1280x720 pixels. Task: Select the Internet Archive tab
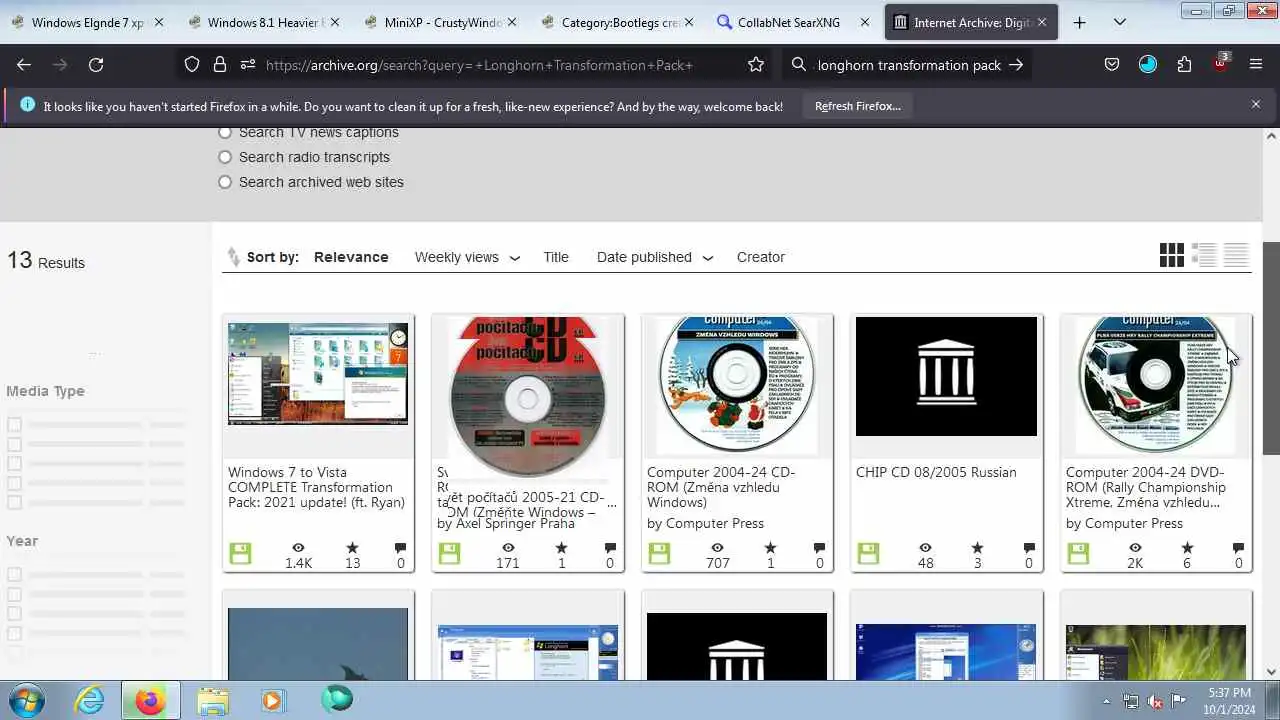972,22
